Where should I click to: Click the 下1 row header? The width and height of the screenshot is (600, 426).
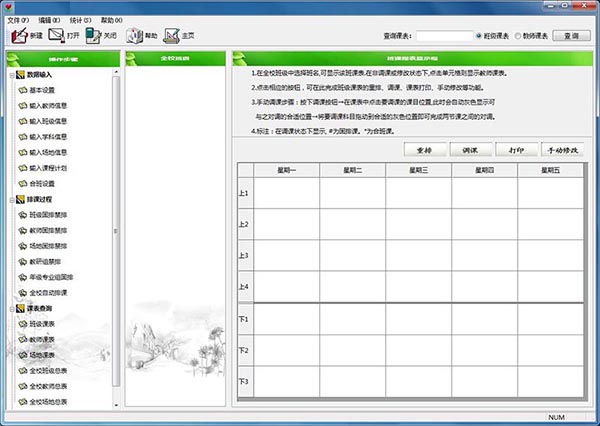click(245, 319)
